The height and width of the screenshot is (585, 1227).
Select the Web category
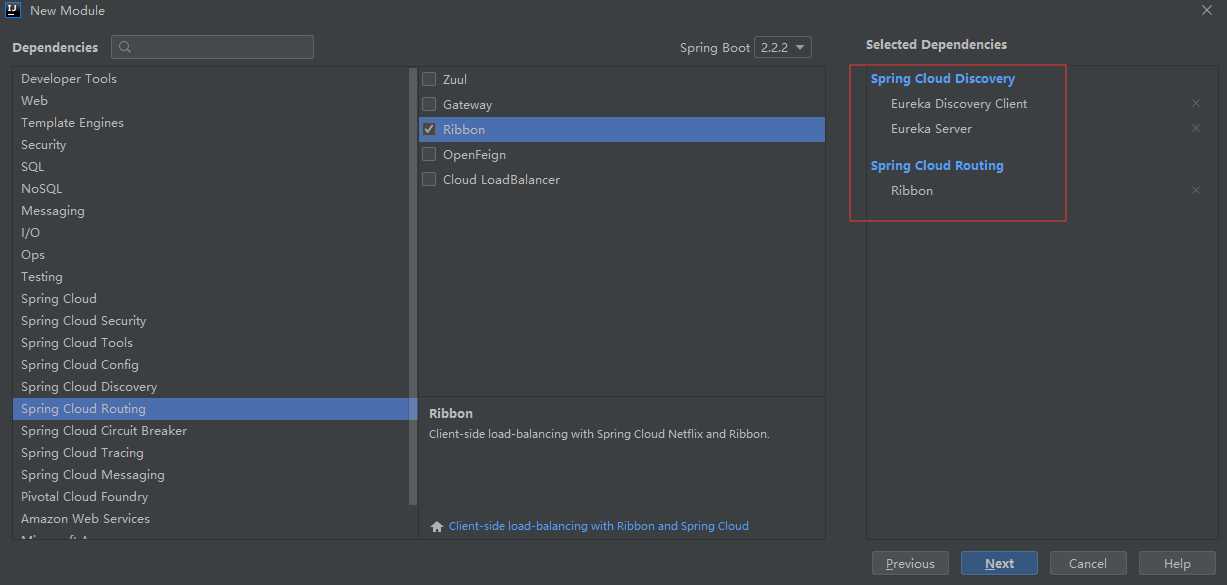click(x=211, y=100)
